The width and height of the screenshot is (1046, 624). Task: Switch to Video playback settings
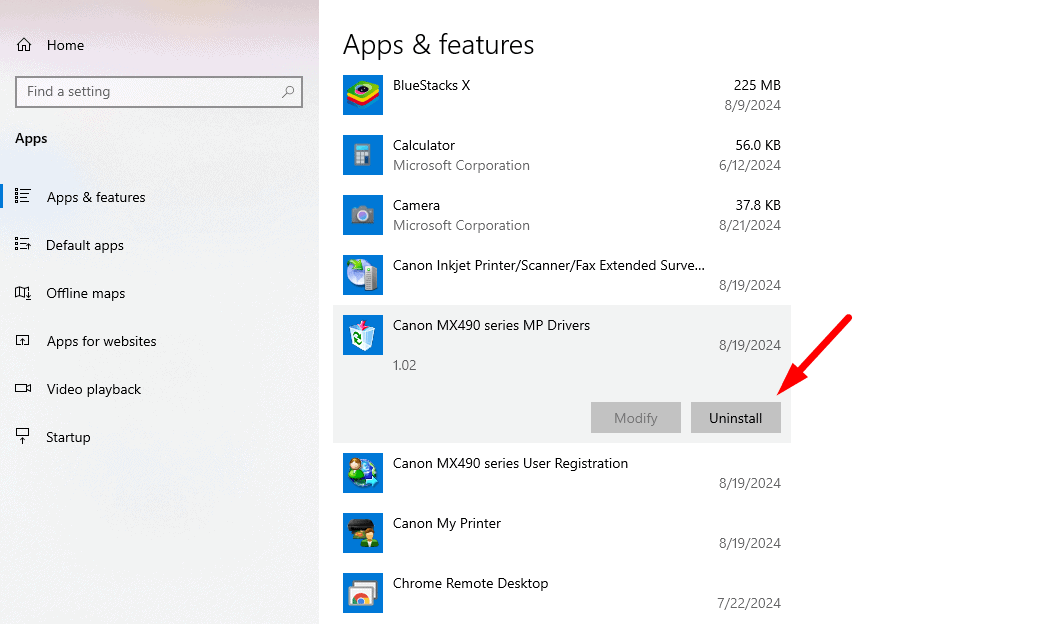pyautogui.click(x=93, y=390)
